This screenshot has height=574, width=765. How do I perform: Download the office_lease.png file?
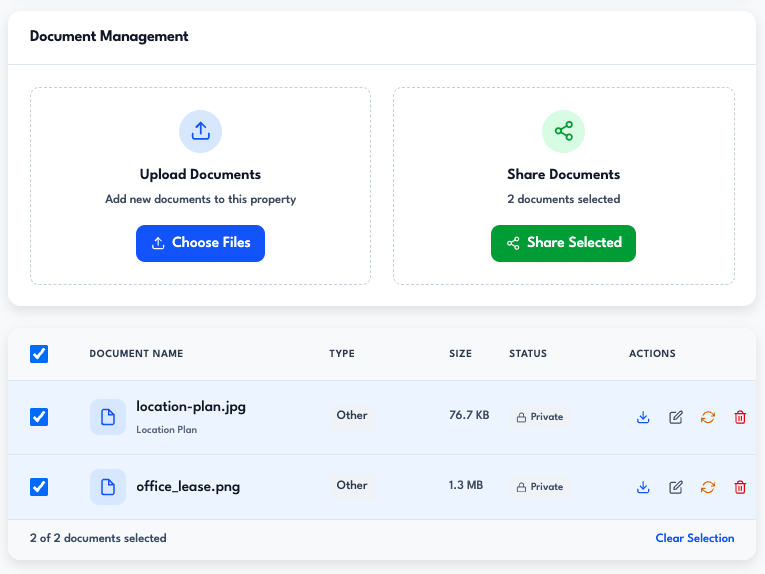pos(643,487)
